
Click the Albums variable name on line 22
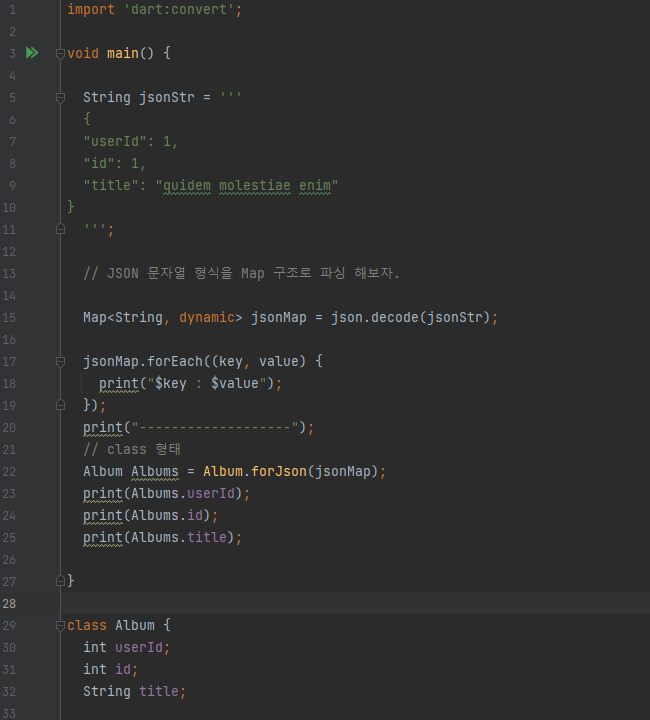pyautogui.click(x=155, y=472)
